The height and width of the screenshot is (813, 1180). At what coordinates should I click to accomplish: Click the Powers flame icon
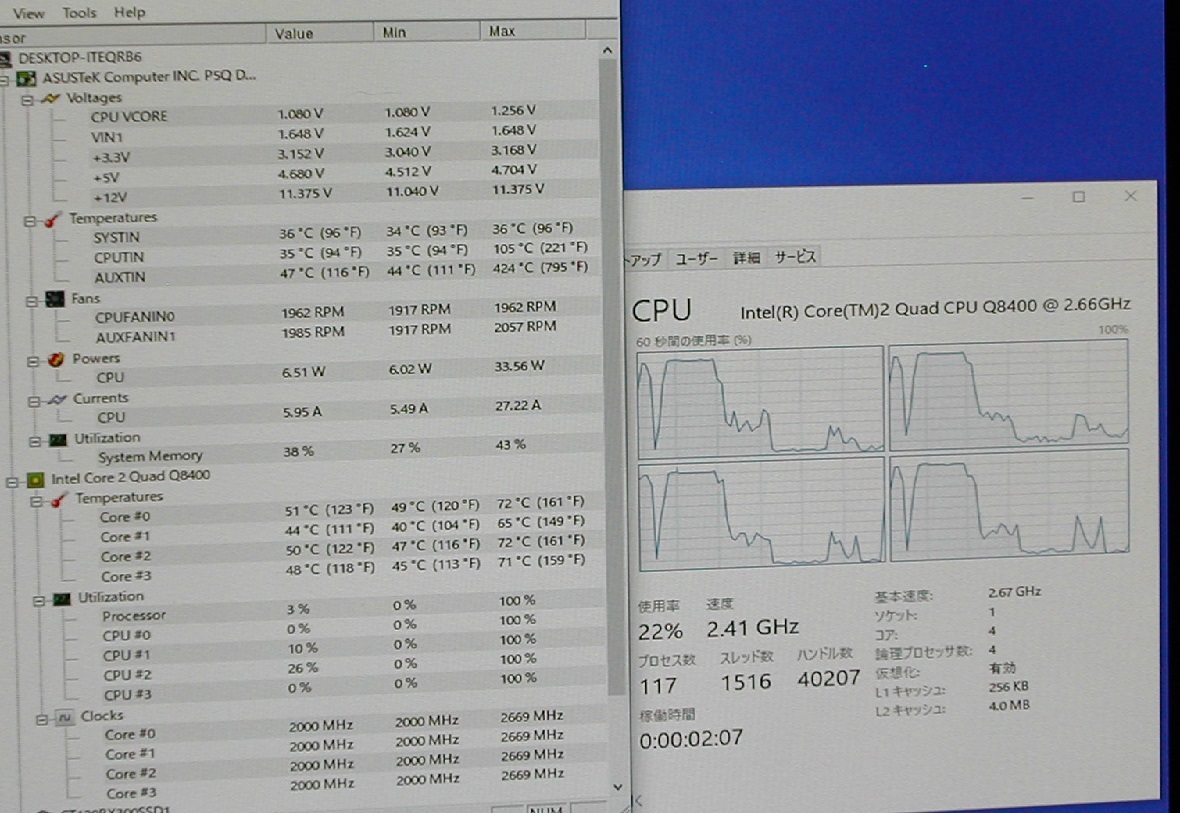[x=56, y=360]
